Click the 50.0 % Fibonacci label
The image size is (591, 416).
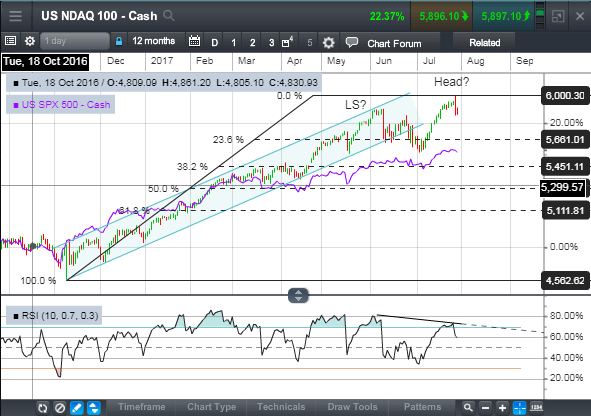tap(163, 189)
